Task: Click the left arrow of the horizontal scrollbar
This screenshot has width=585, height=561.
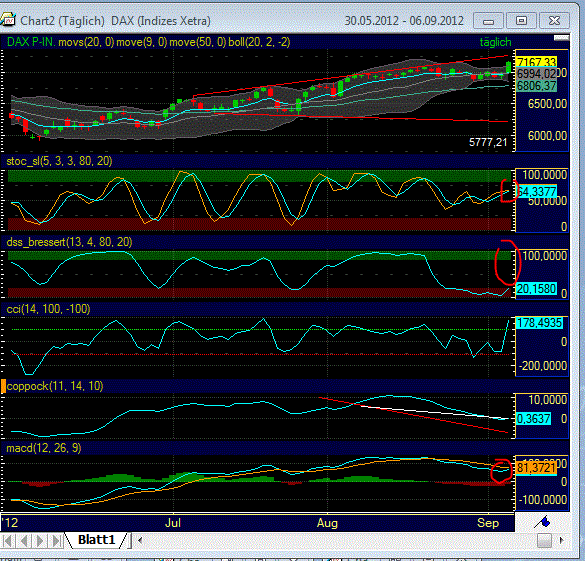Action: point(140,540)
